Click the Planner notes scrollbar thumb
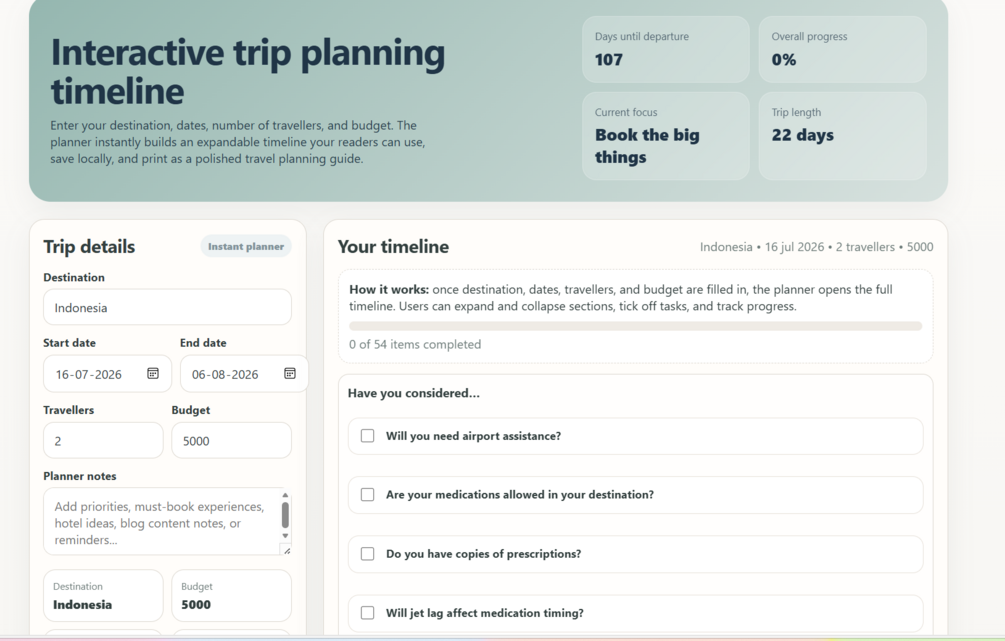The width and height of the screenshot is (1005, 641). coord(285,515)
